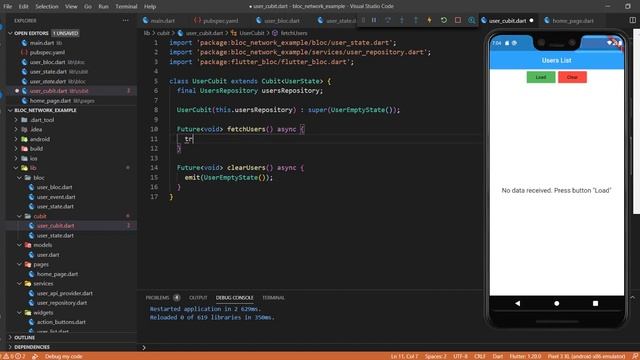
Task: Open the Run menu
Action: pos(103,7)
